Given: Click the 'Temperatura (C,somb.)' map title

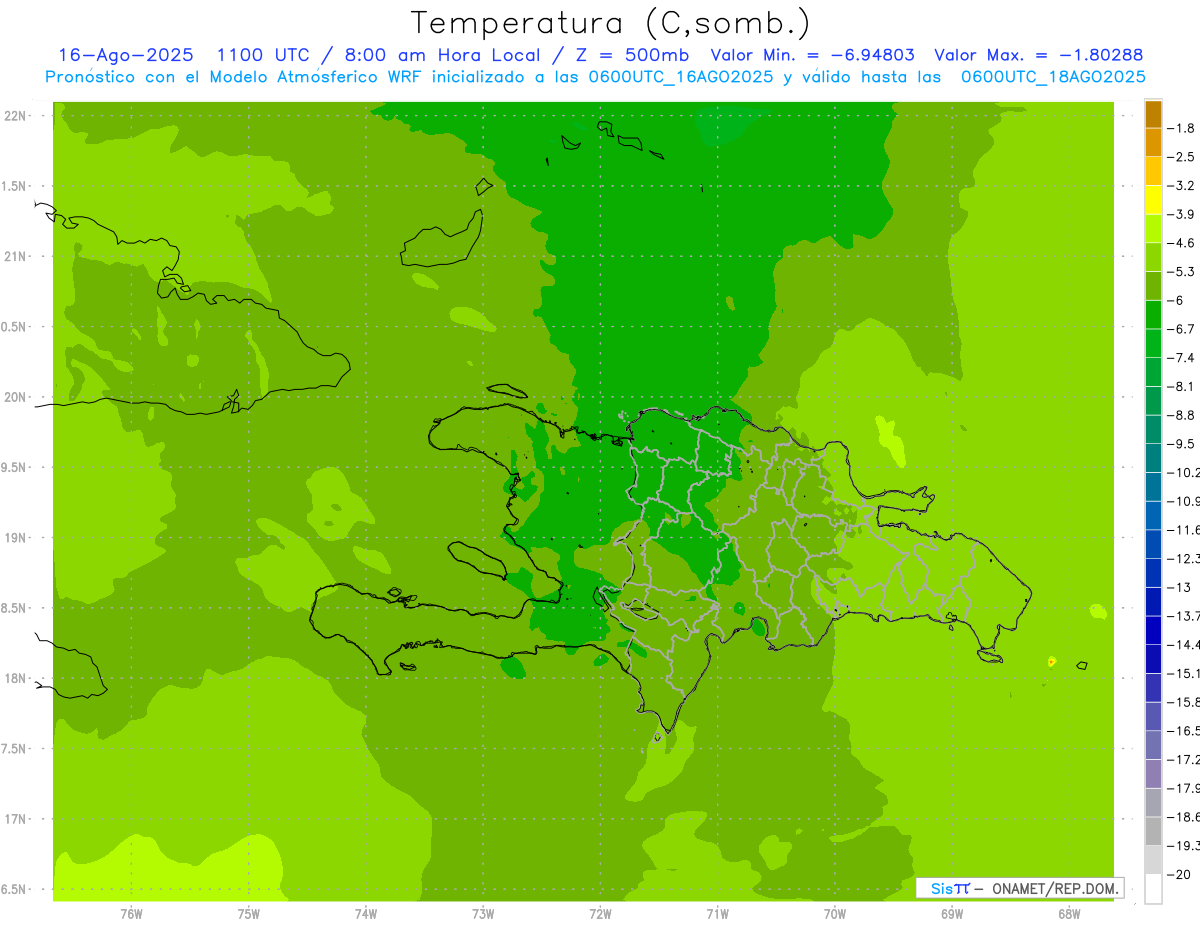Looking at the screenshot, I should (x=610, y=23).
